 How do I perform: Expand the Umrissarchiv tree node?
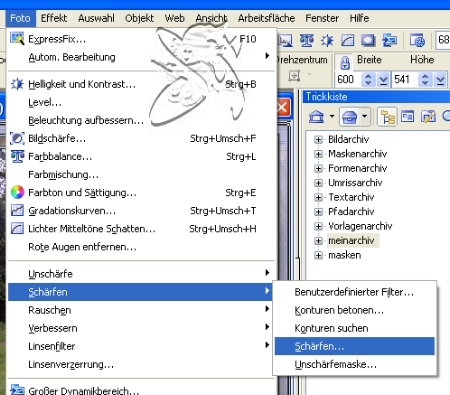(318, 183)
